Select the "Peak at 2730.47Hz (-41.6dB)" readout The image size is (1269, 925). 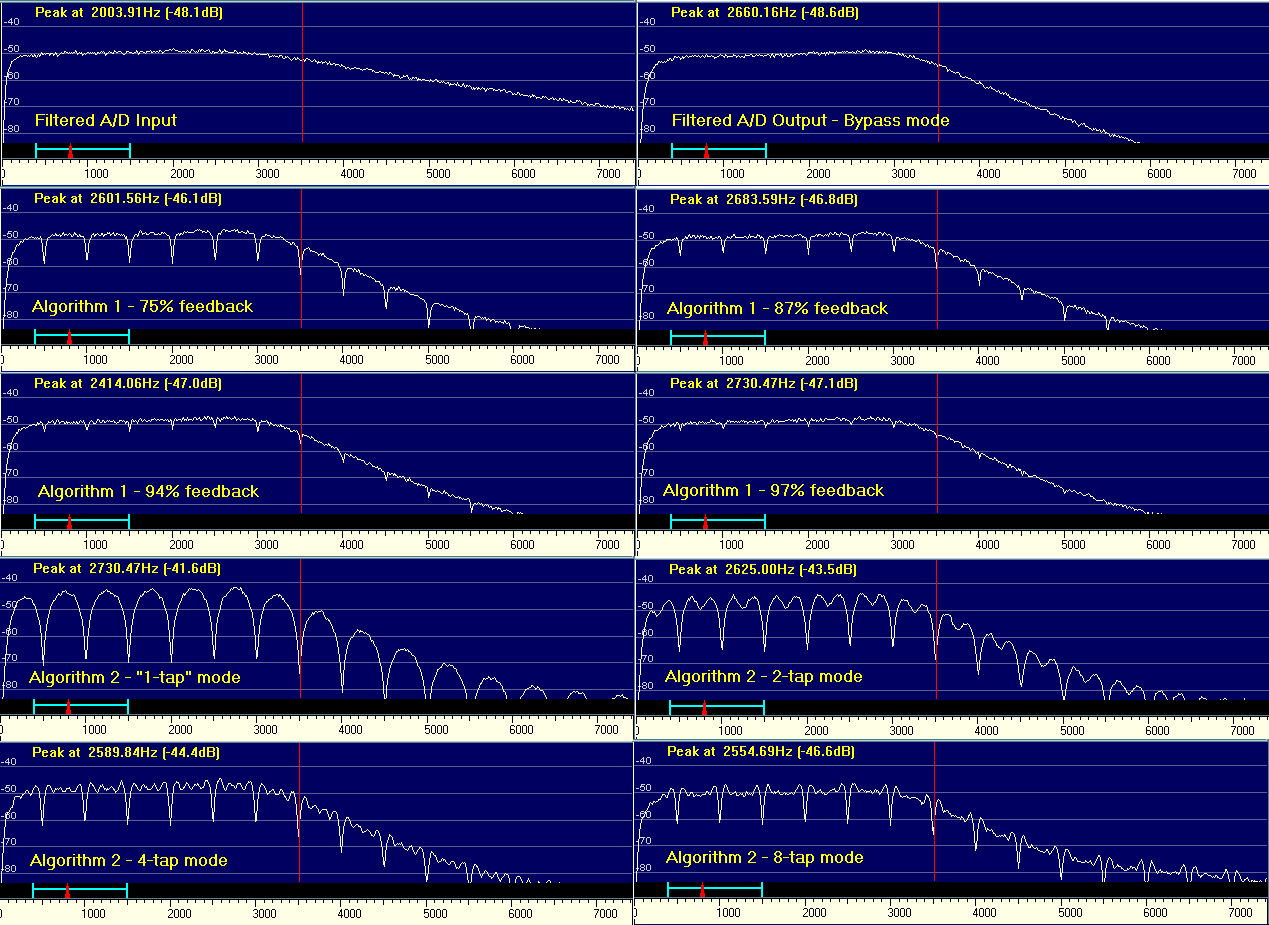[x=127, y=569]
